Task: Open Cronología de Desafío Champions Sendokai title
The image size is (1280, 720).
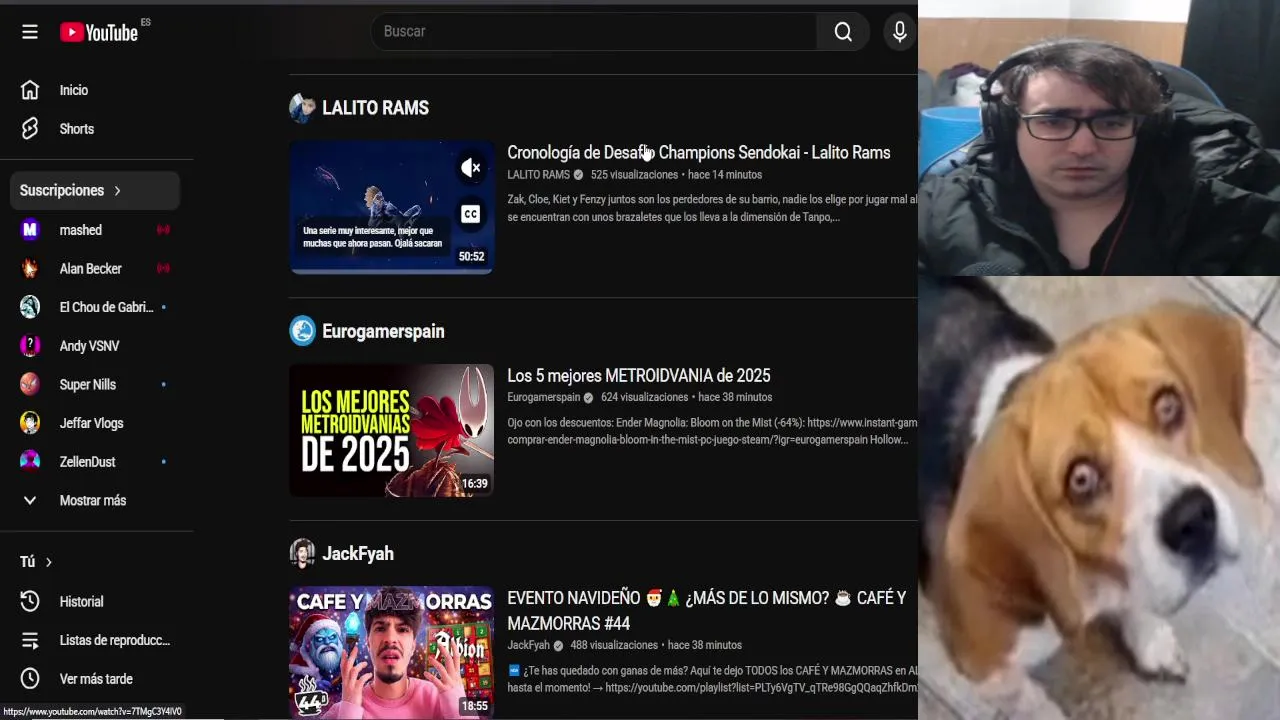Action: pos(698,152)
